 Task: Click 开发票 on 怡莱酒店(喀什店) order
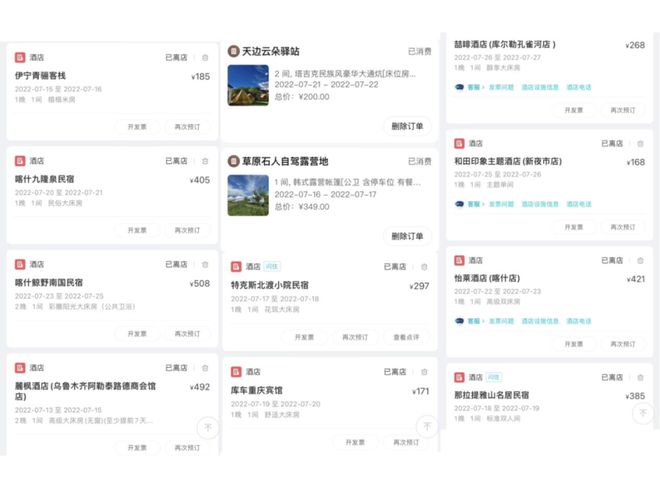(574, 344)
